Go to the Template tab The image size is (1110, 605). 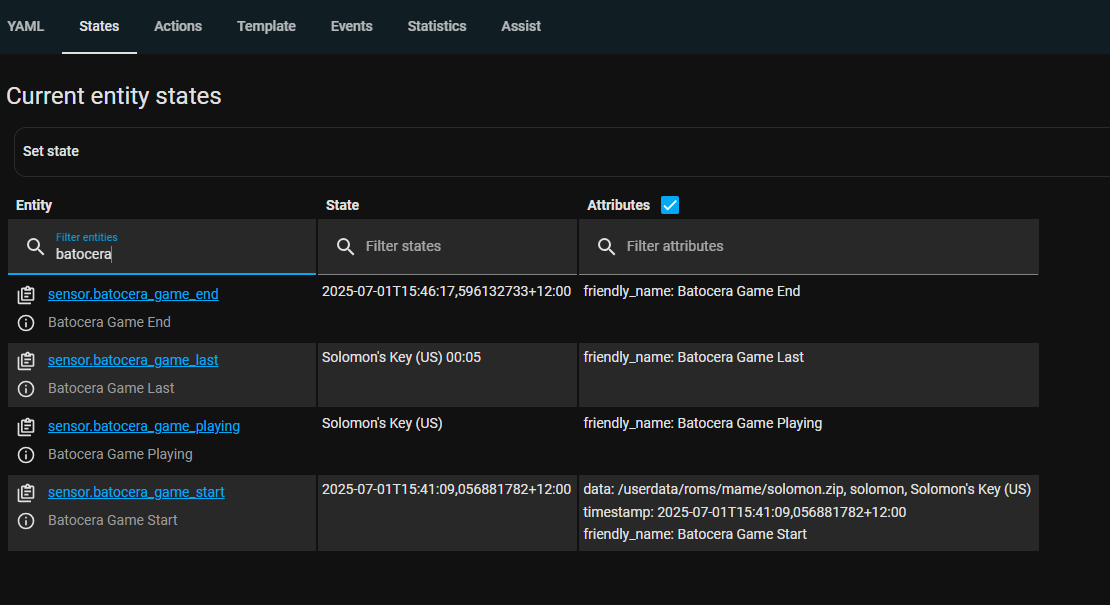tap(266, 26)
